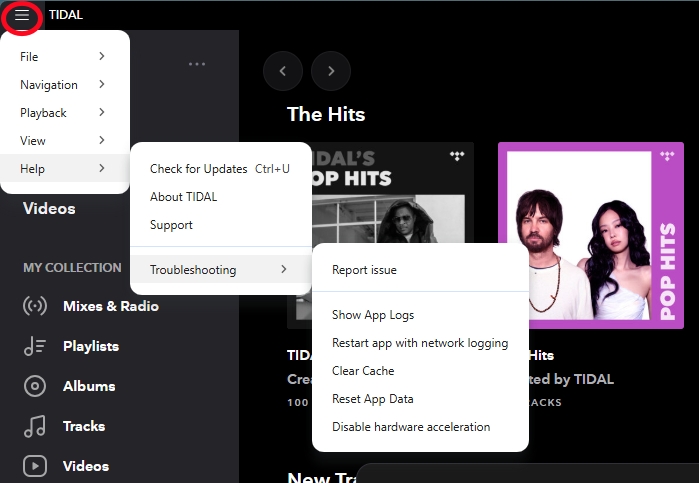Open the hamburger main menu icon
The image size is (699, 483).
click(x=21, y=15)
